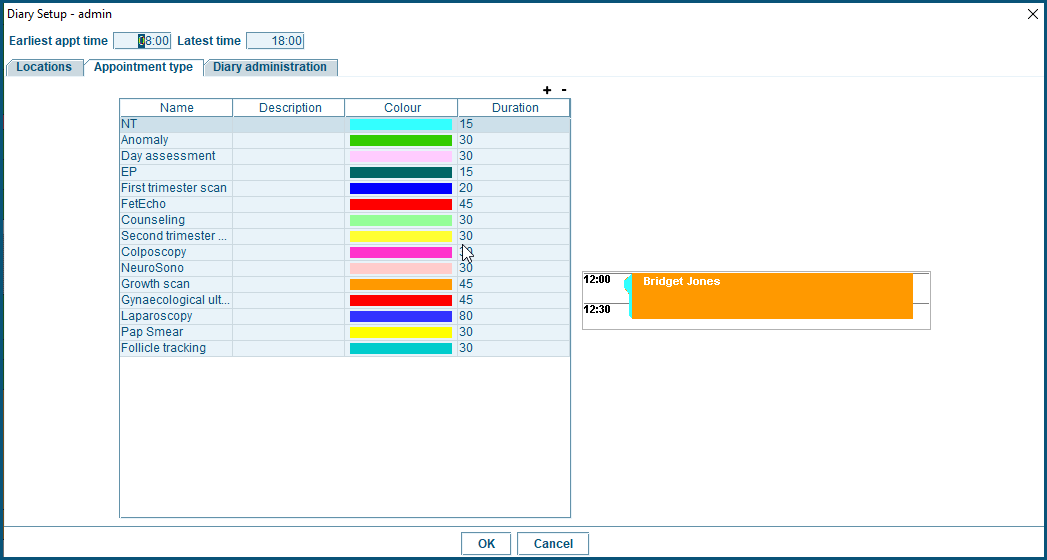The width and height of the screenshot is (1047, 560).
Task: Click the Latest time field
Action: [x=275, y=41]
